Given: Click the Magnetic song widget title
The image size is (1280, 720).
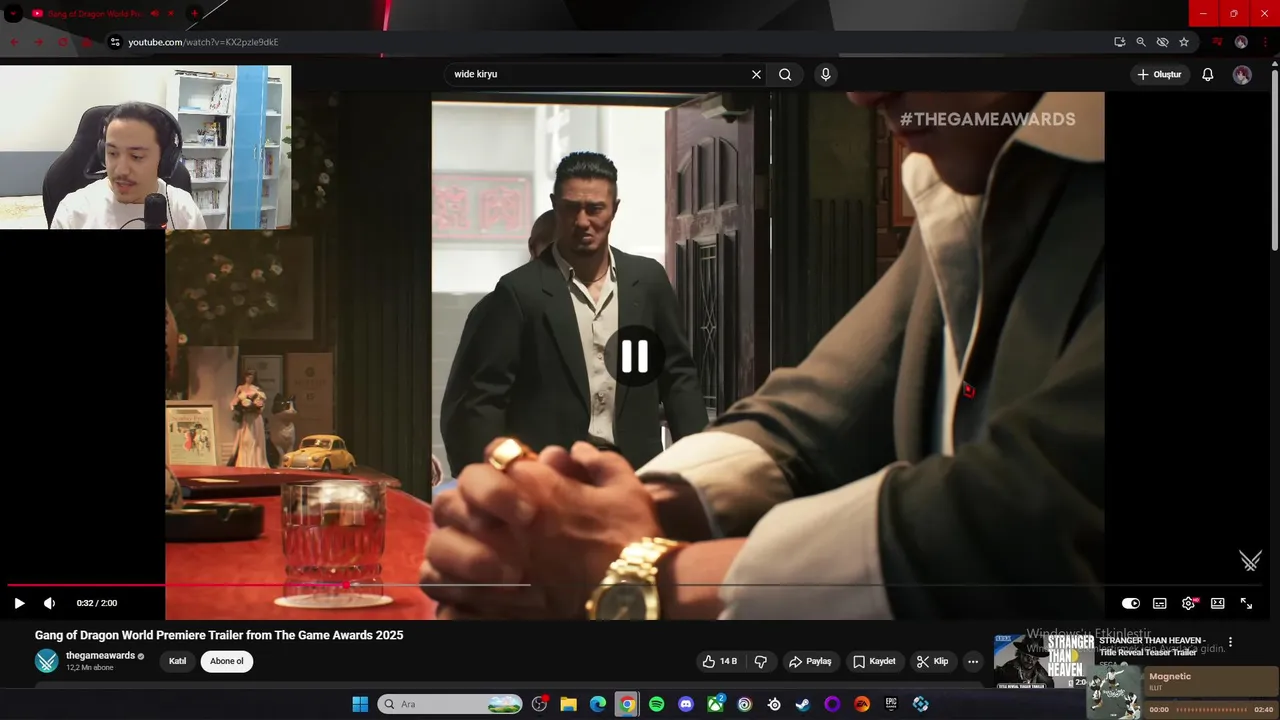Looking at the screenshot, I should (1170, 676).
